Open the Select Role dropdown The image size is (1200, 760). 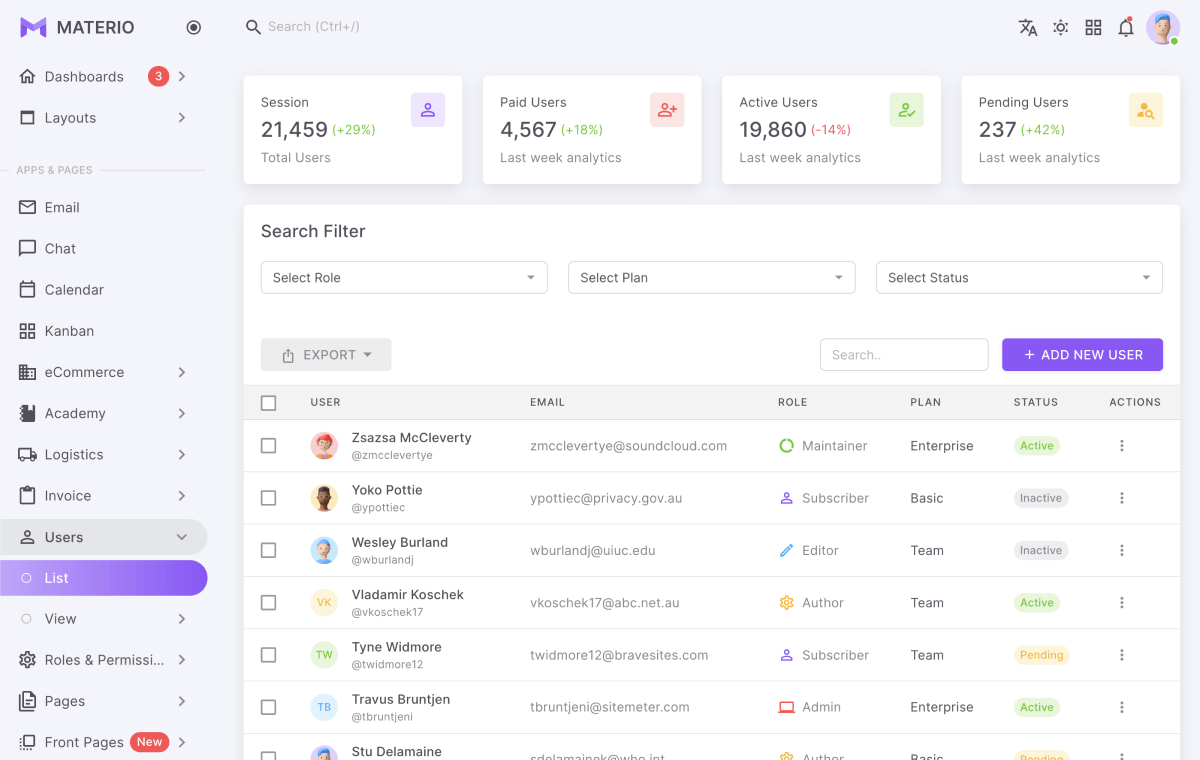404,278
